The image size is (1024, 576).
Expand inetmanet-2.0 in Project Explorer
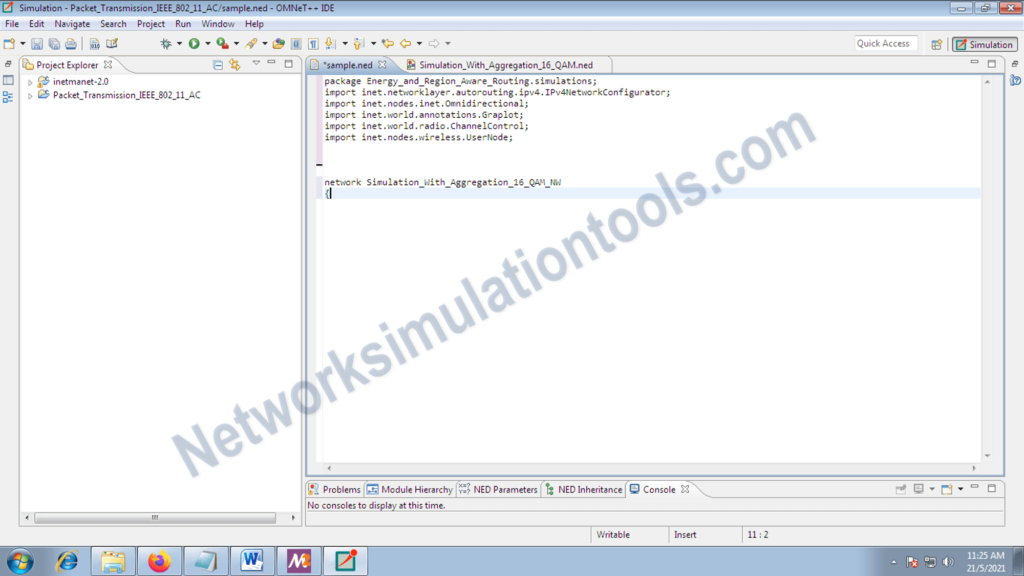(x=31, y=82)
